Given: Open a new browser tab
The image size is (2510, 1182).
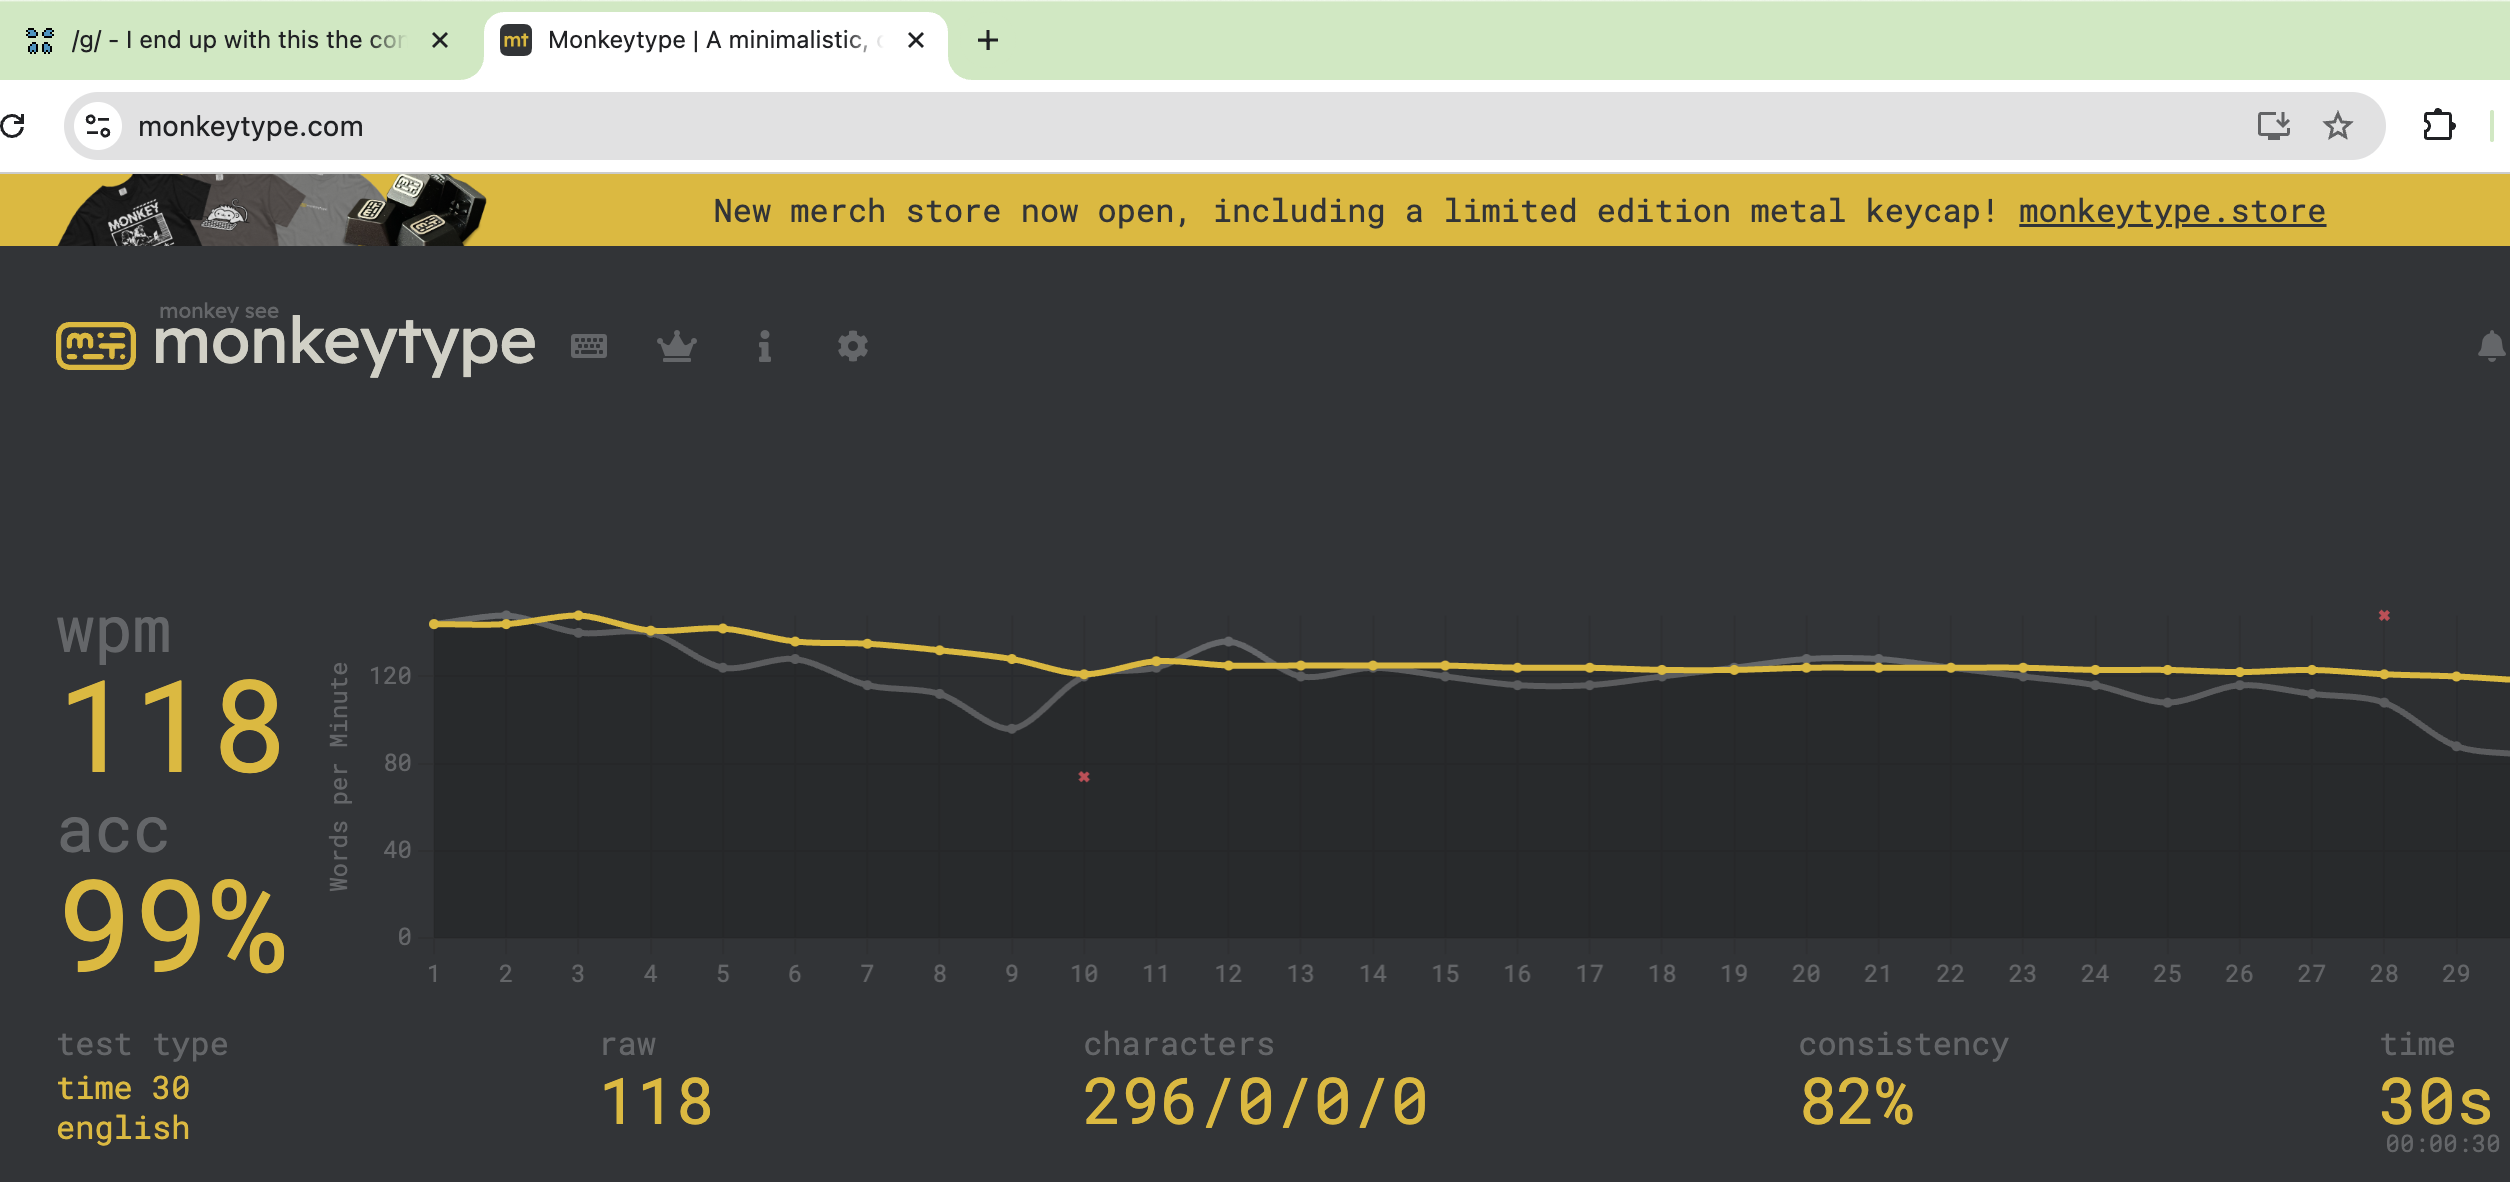Looking at the screenshot, I should pos(988,40).
